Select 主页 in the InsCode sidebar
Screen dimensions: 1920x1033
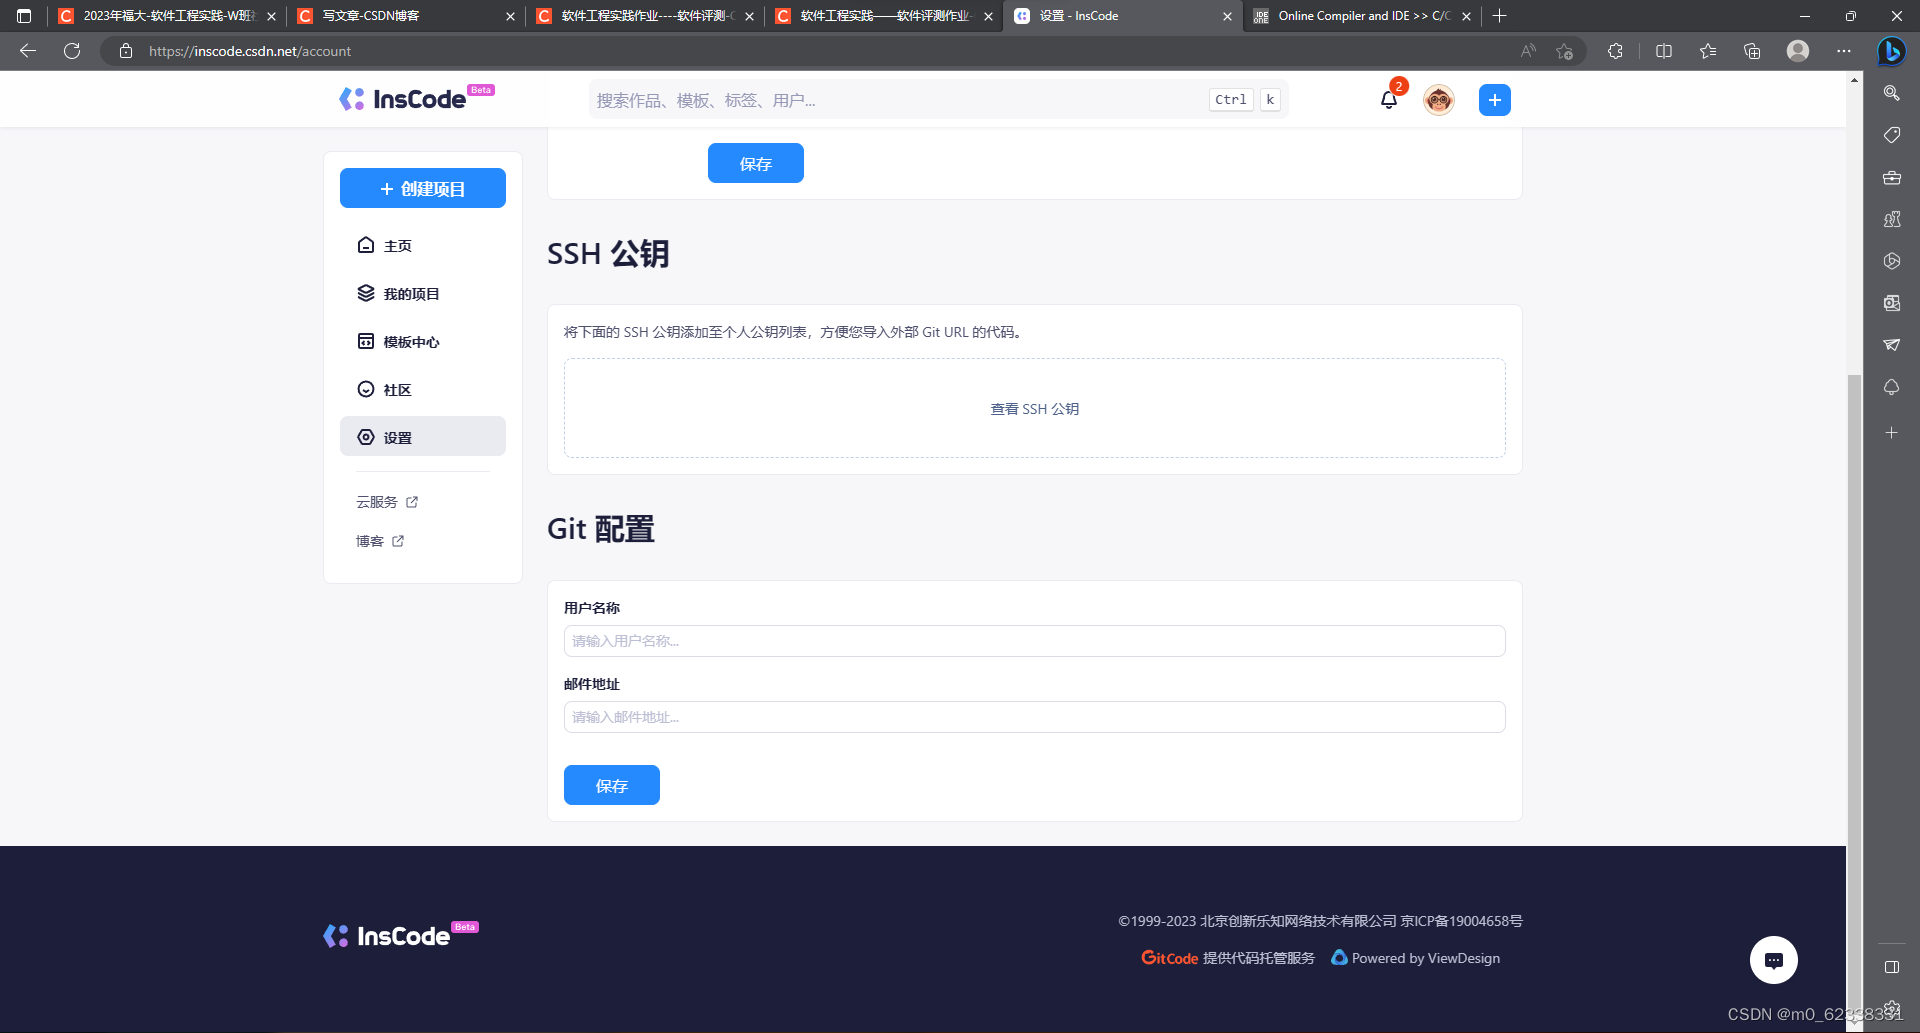[397, 245]
